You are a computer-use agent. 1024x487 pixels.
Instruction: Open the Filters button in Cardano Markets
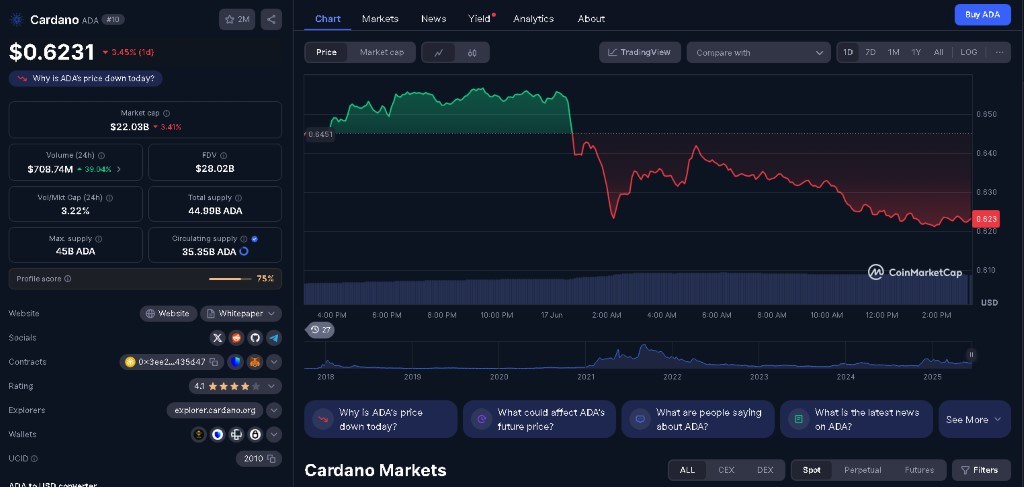(x=982, y=470)
